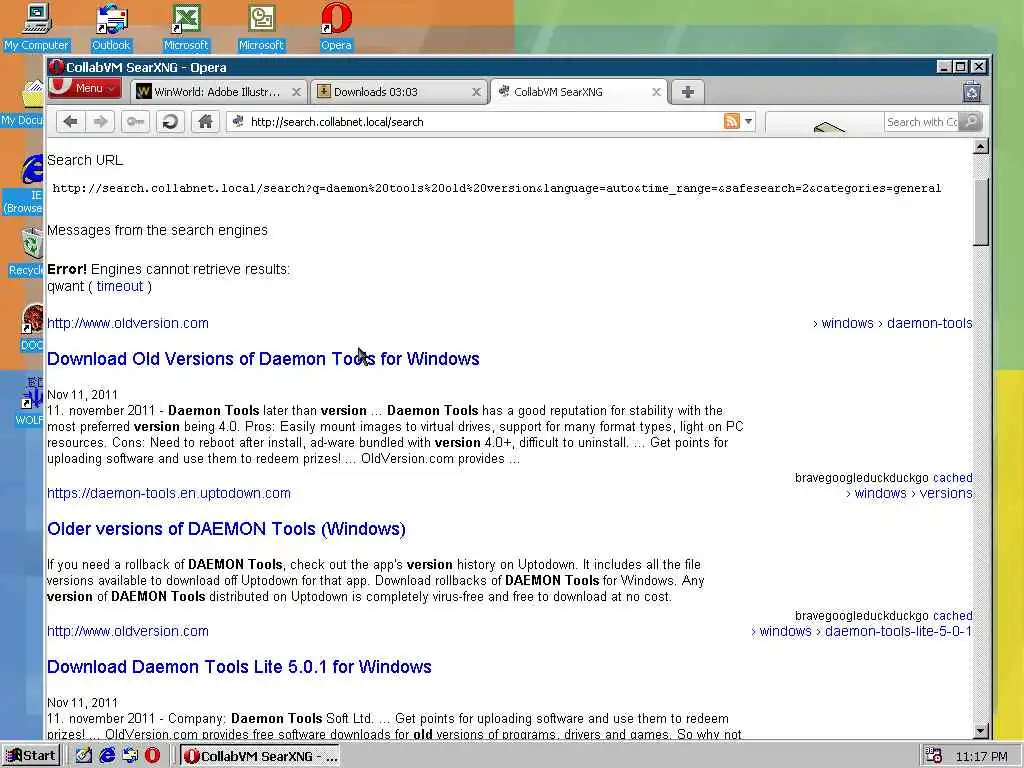Expand the address bar dropdown arrow
Image resolution: width=1024 pixels, height=768 pixels.
(748, 121)
